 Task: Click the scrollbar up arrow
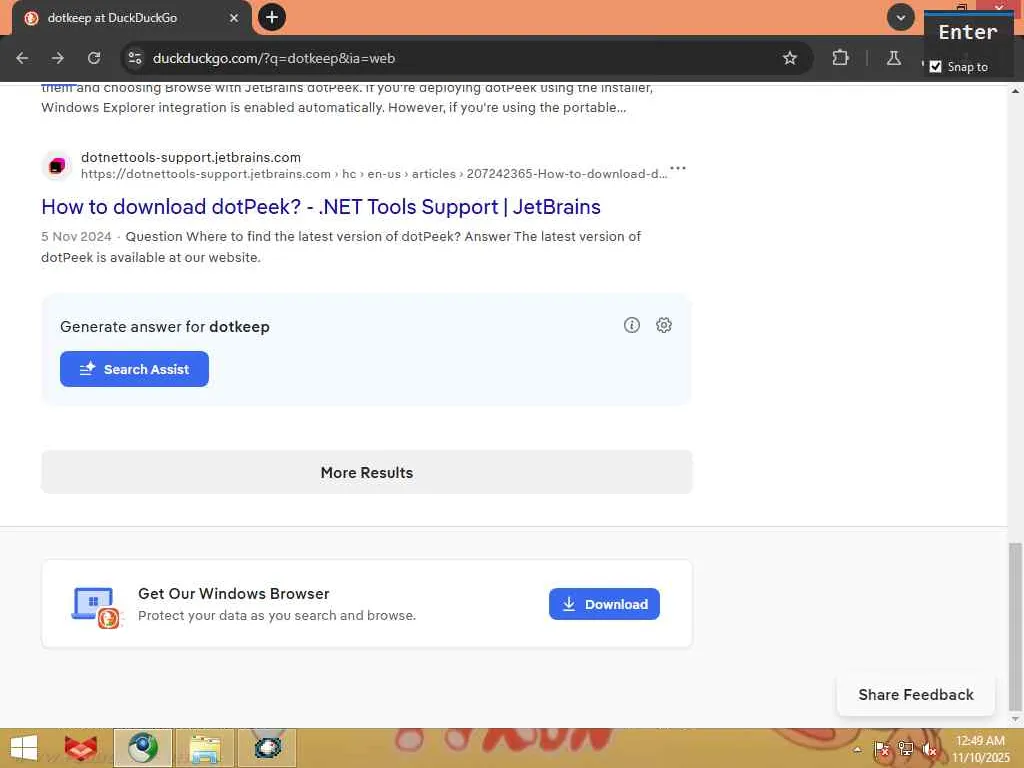tap(1015, 91)
